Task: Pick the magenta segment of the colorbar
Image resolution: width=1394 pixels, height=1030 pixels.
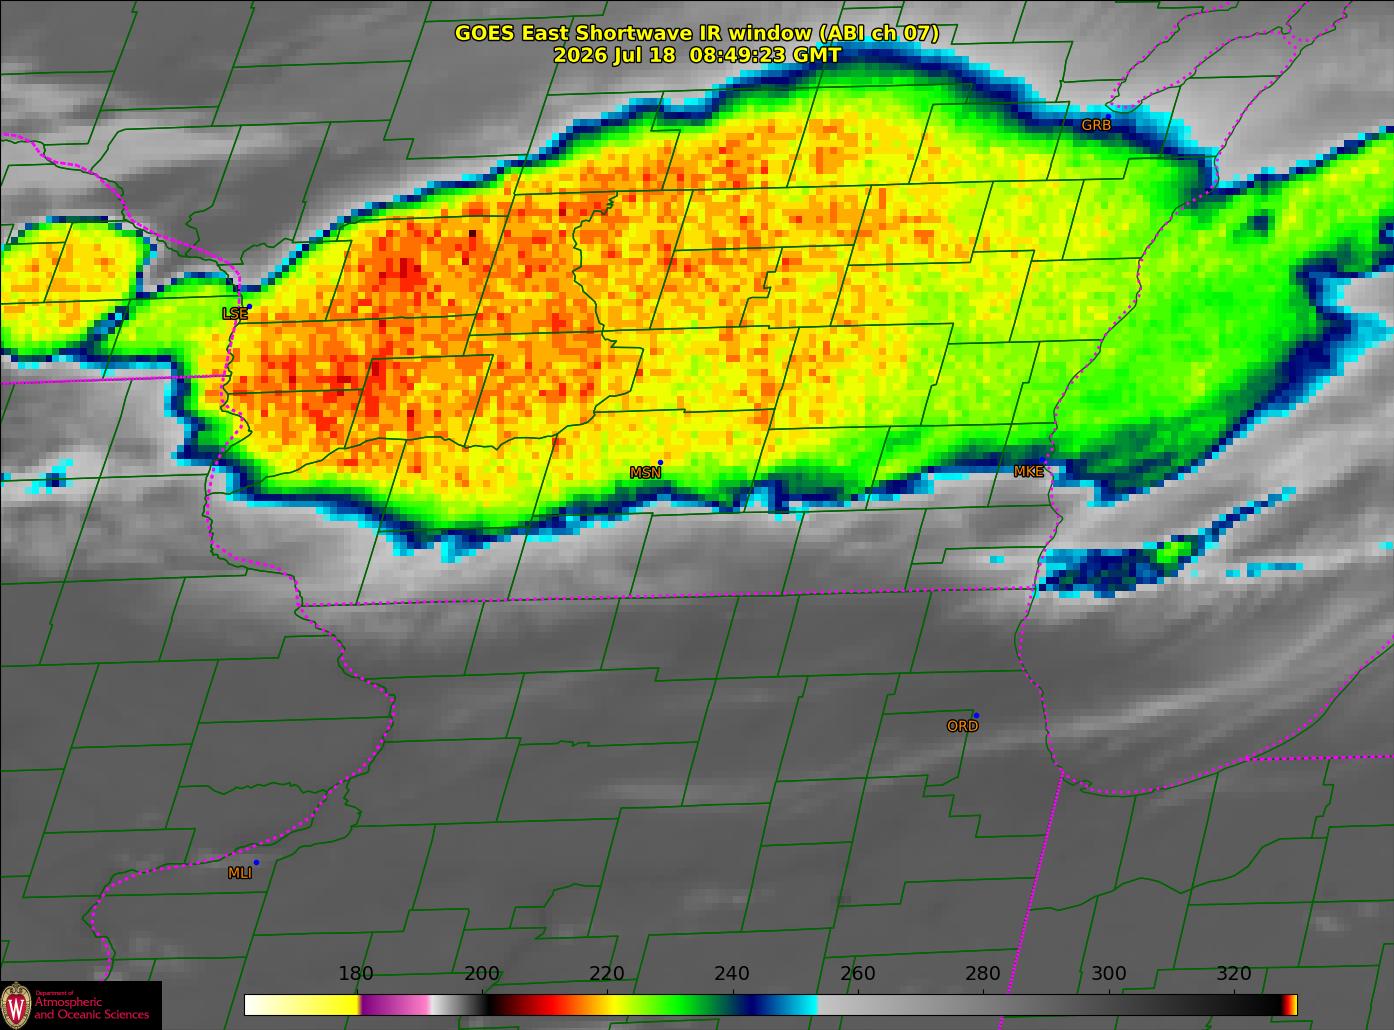Action: [395, 1005]
